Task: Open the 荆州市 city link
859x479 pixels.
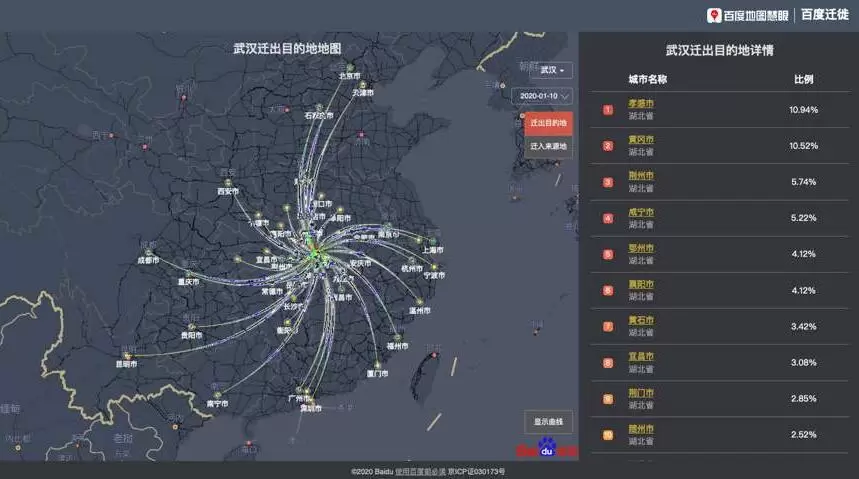Action: [x=641, y=175]
